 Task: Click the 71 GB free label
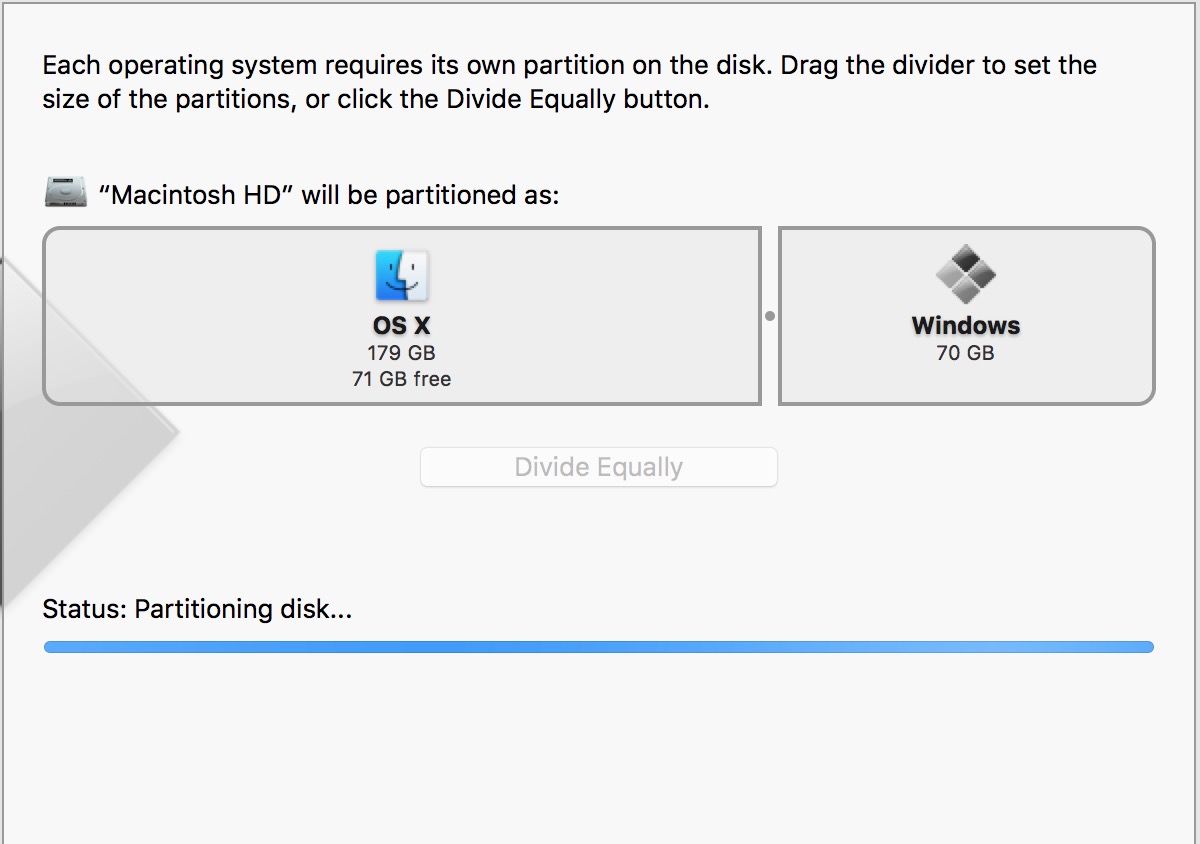click(401, 379)
